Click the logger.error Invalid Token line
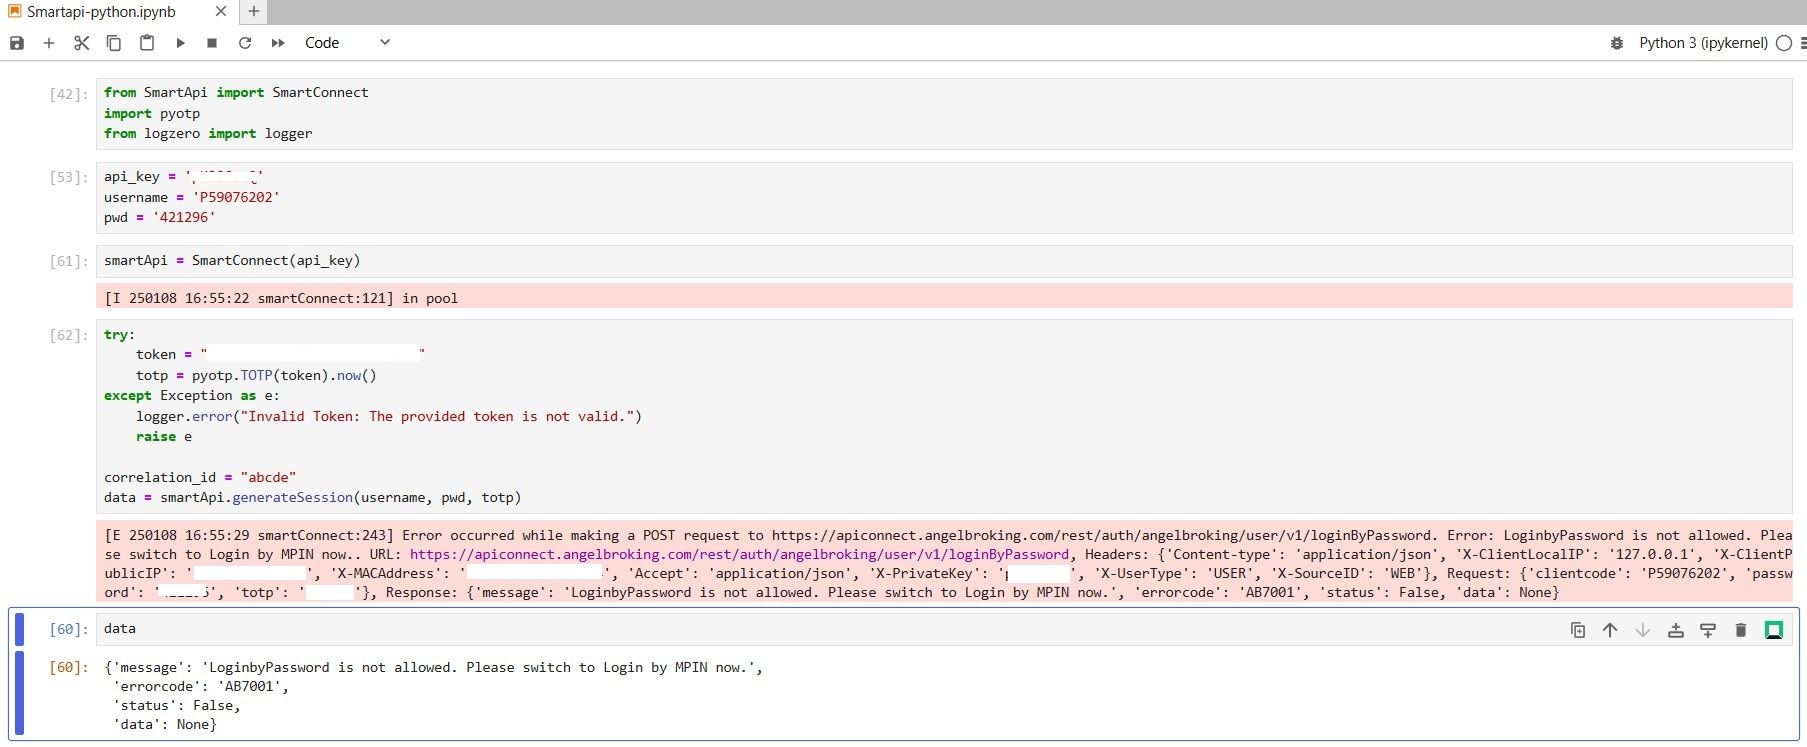Image resolution: width=1807 pixels, height=747 pixels. click(389, 417)
